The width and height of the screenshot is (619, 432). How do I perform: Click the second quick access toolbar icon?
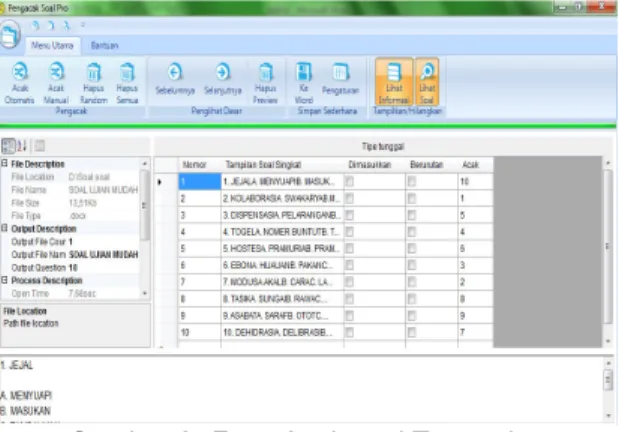click(51, 26)
